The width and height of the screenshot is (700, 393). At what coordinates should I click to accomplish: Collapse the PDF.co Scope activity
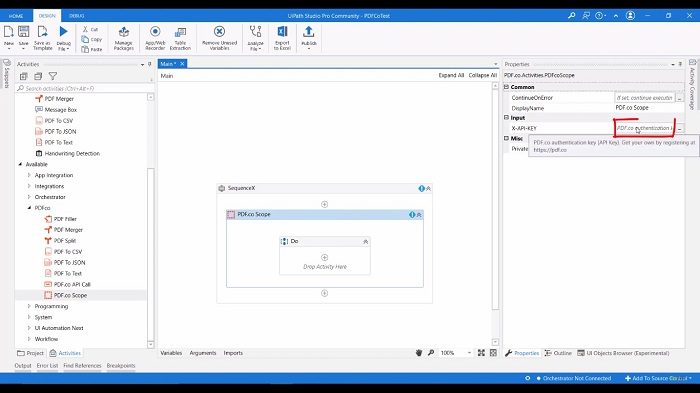point(419,215)
